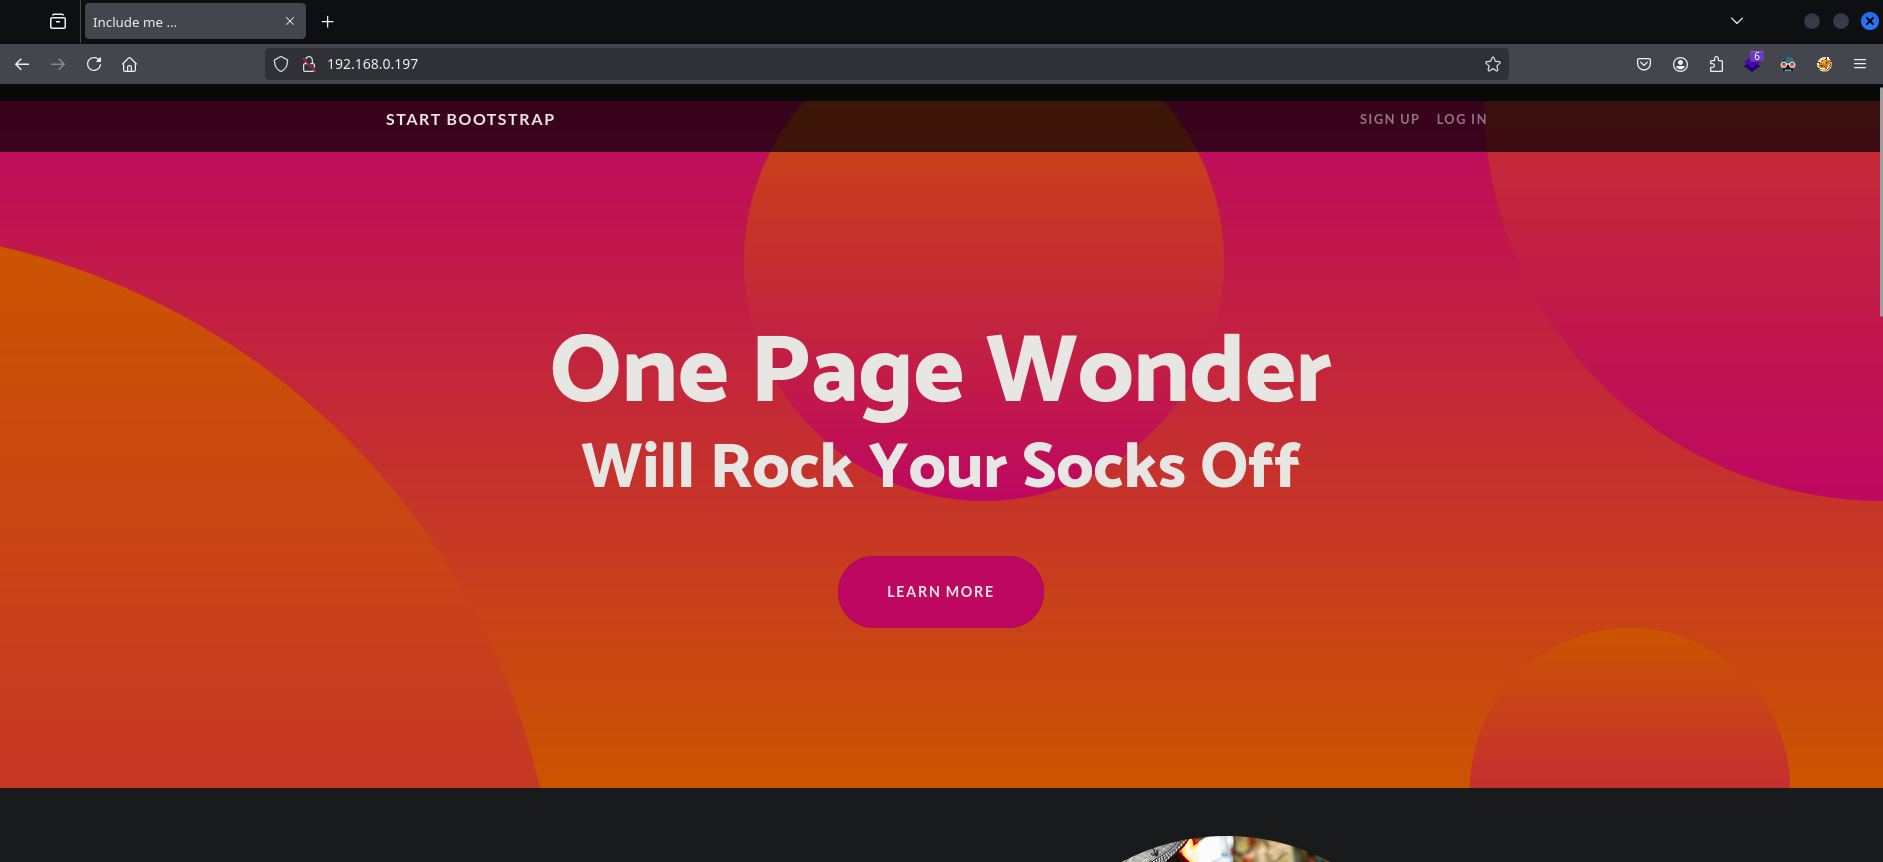Open the purple extension with badge 6

(x=1752, y=63)
